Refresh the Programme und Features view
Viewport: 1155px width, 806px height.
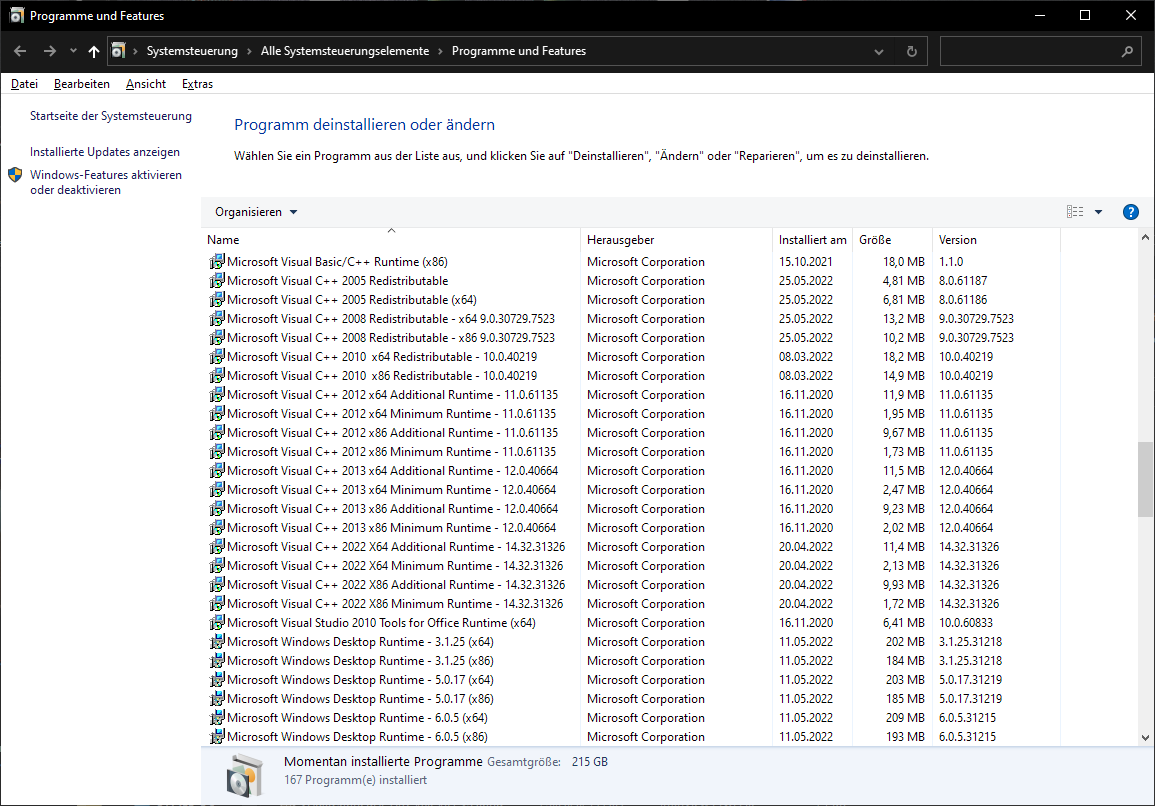(911, 52)
